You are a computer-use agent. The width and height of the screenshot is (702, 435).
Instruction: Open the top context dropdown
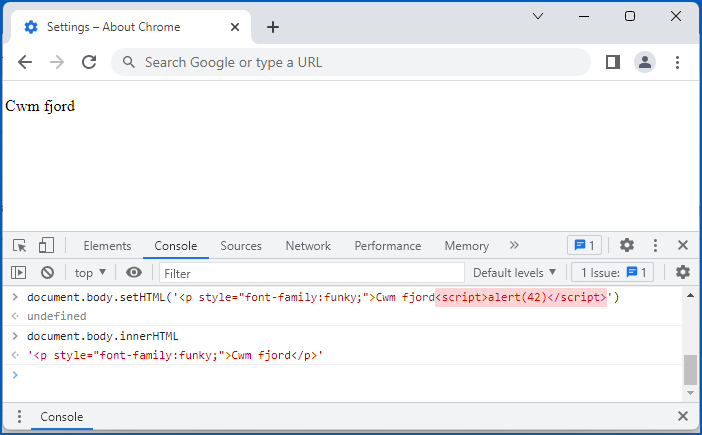(x=90, y=273)
